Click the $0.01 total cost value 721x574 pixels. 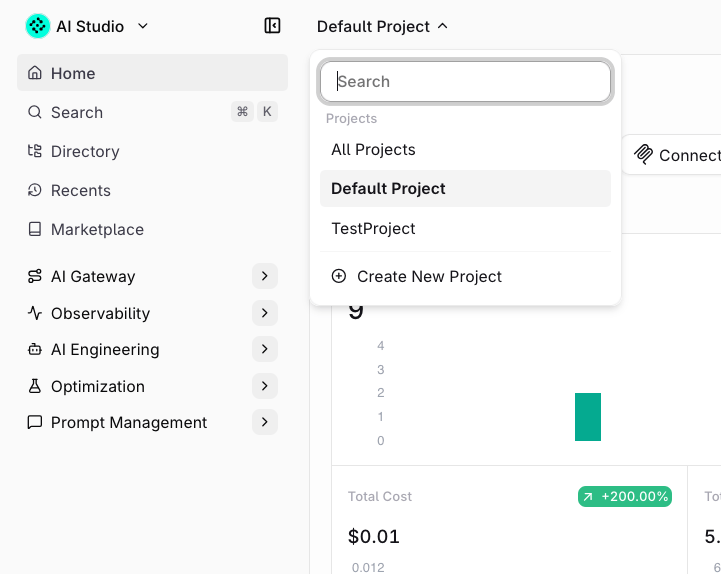(x=374, y=536)
